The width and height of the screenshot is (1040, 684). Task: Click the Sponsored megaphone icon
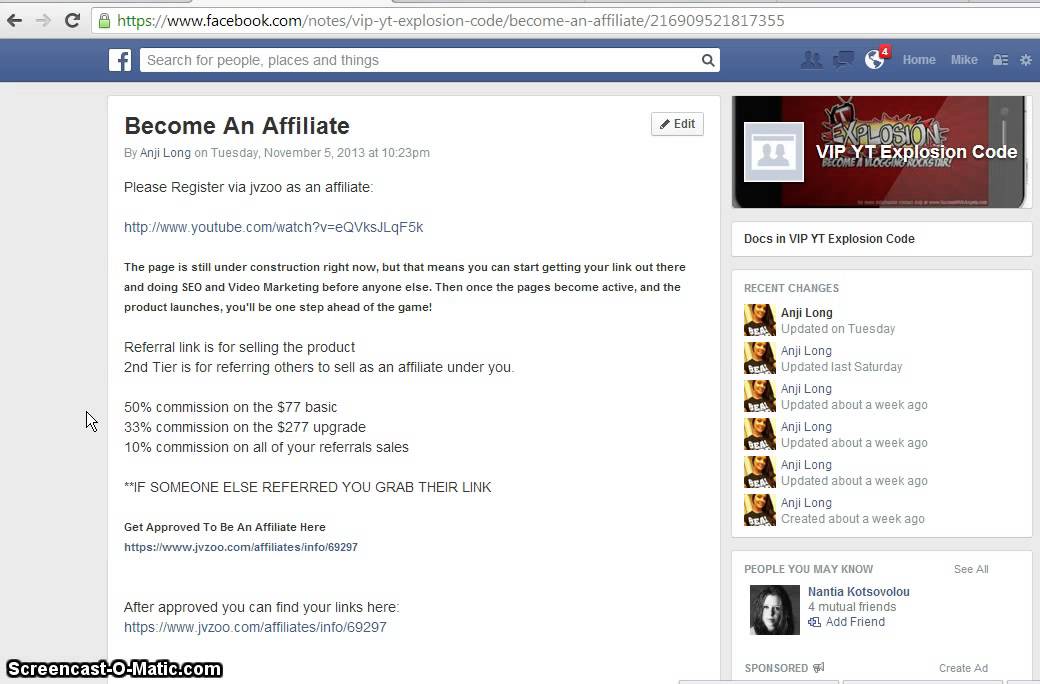pyautogui.click(x=818, y=667)
